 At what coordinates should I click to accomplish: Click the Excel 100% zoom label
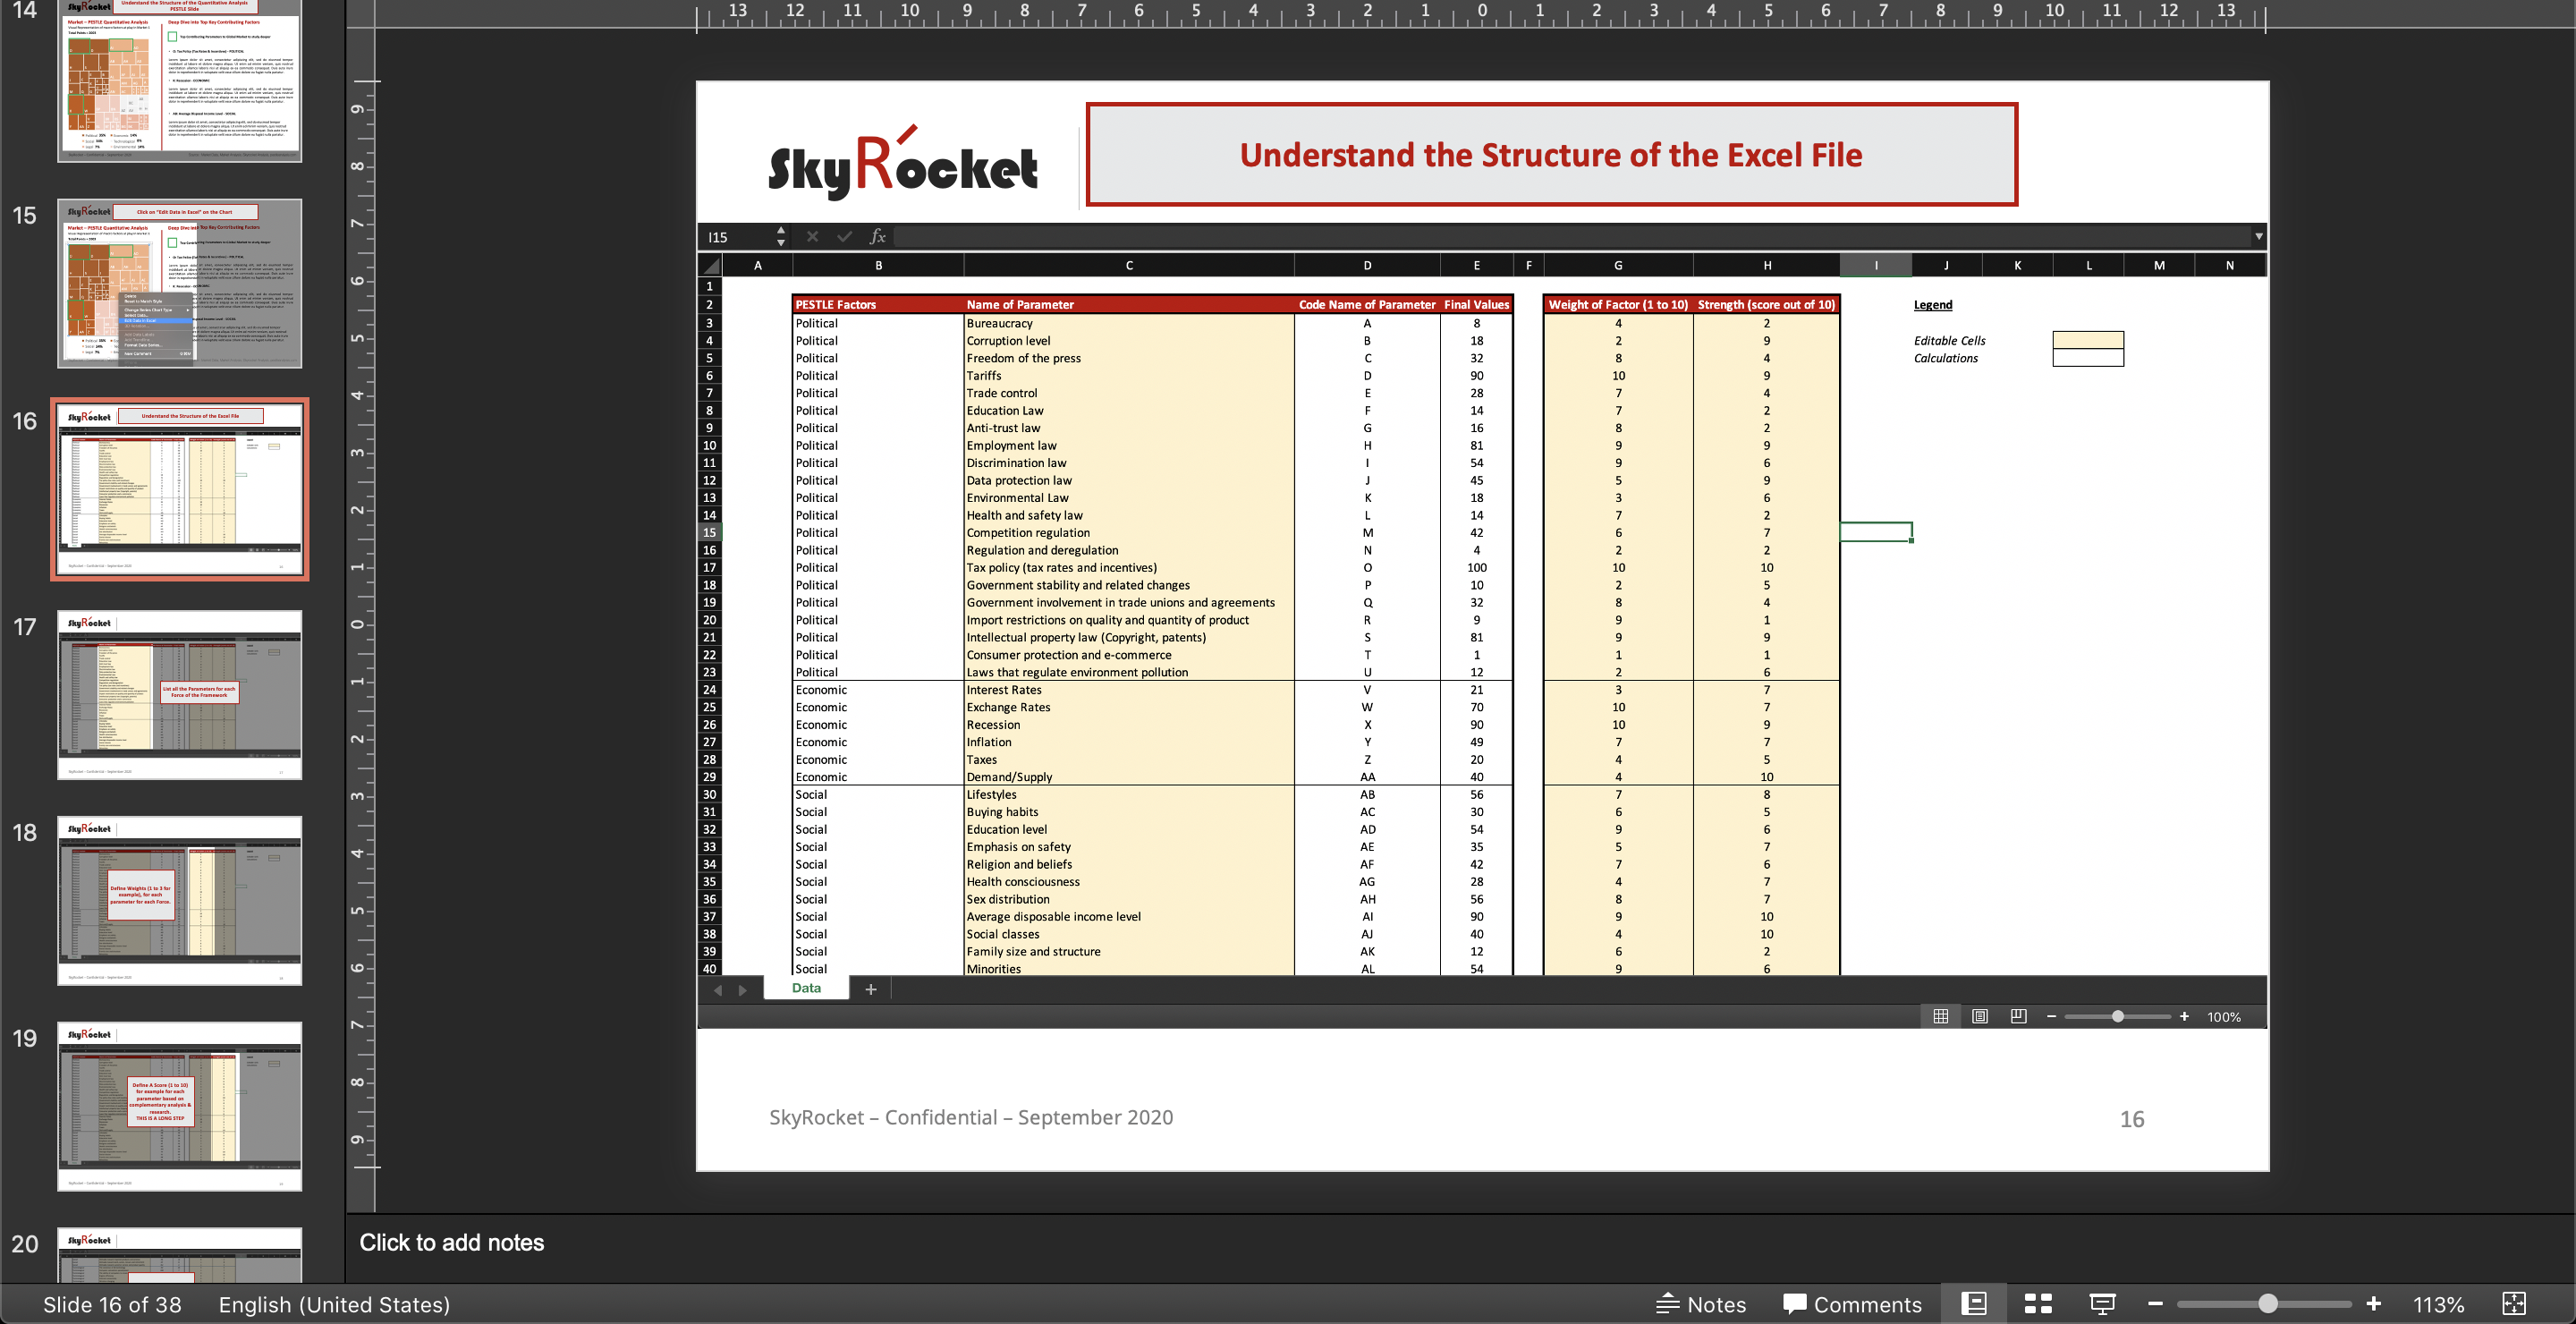click(2224, 1017)
